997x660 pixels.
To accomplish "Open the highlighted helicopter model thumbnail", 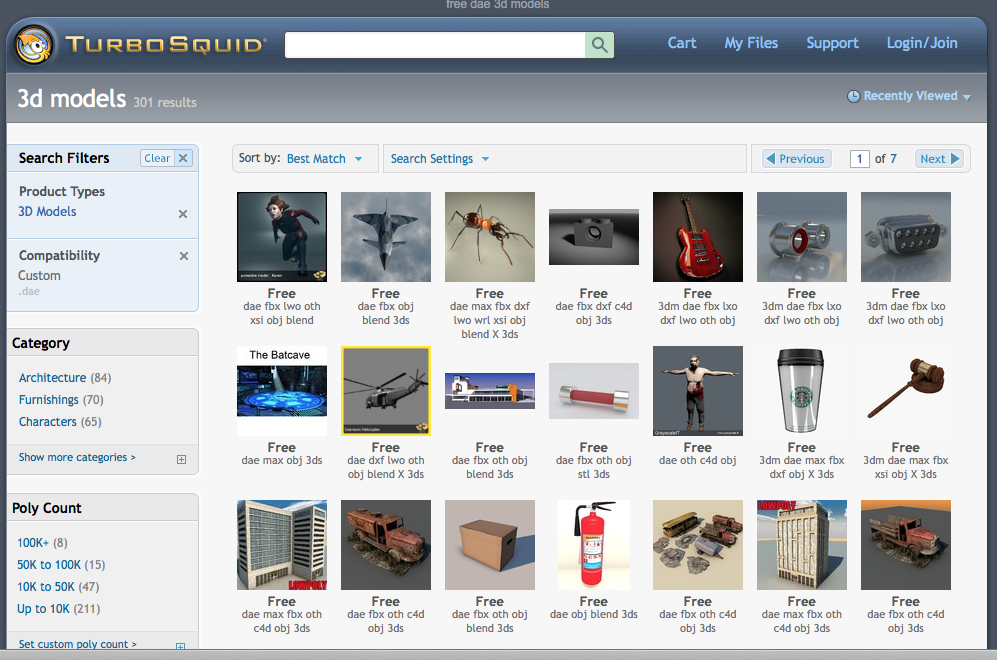I will tap(385, 390).
